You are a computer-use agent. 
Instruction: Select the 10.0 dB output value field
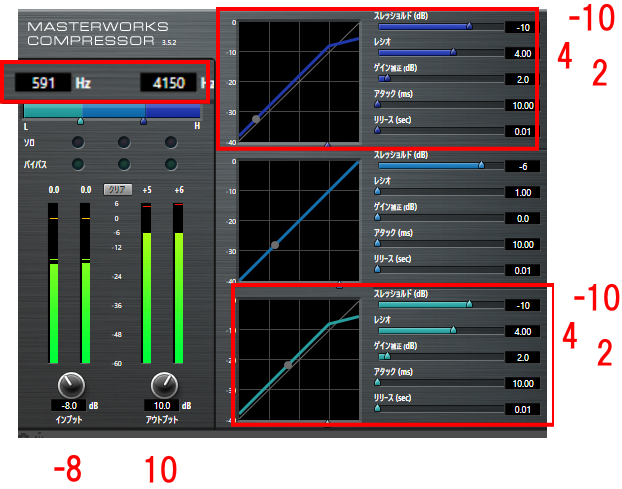161,405
